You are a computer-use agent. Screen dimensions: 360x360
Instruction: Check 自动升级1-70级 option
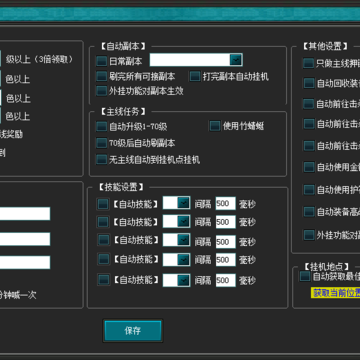(x=101, y=126)
